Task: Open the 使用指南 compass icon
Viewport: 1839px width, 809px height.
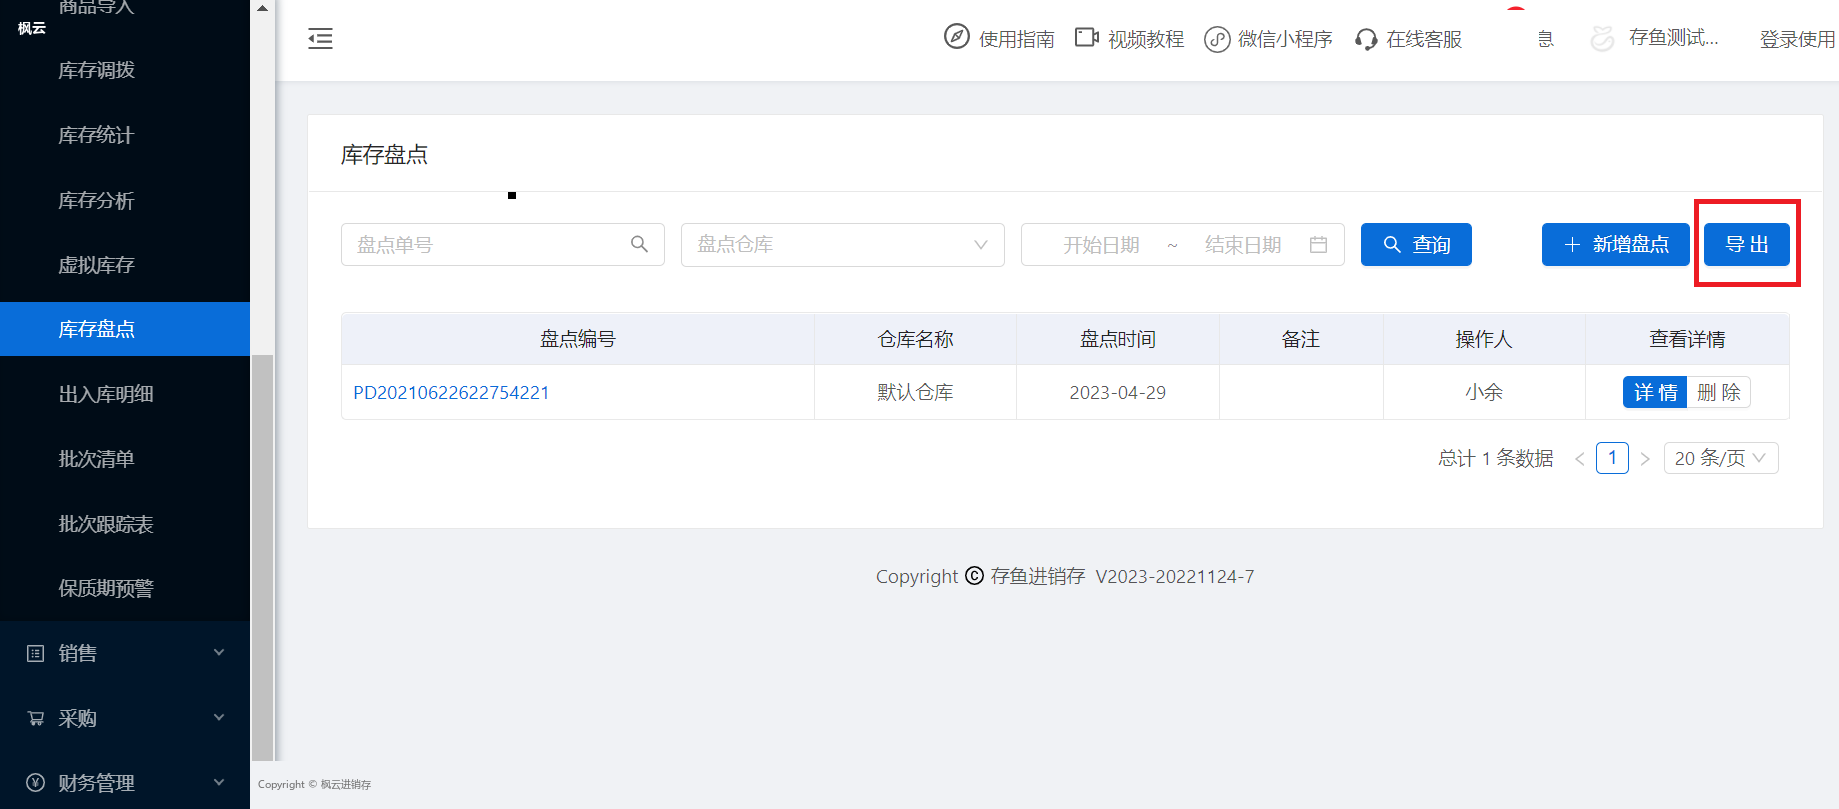Action: (x=957, y=37)
